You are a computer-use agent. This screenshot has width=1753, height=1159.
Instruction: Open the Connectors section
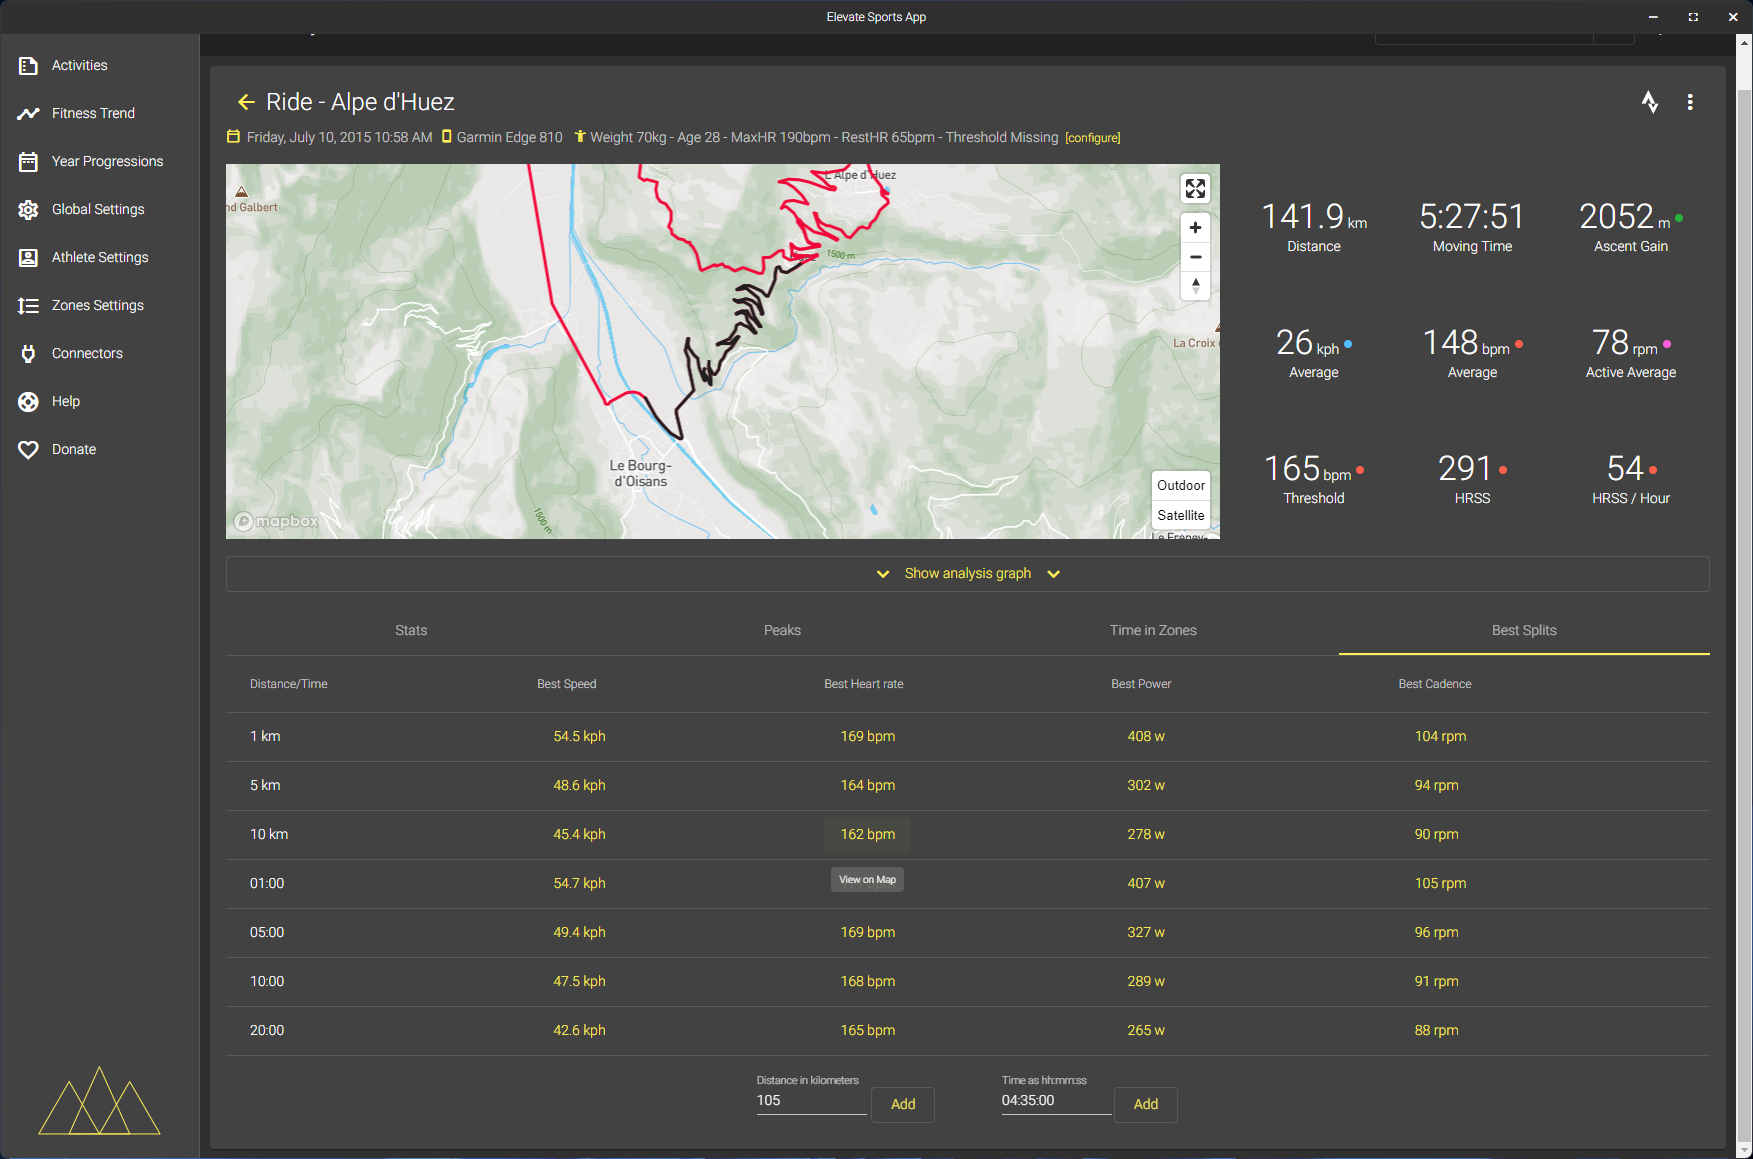(87, 353)
